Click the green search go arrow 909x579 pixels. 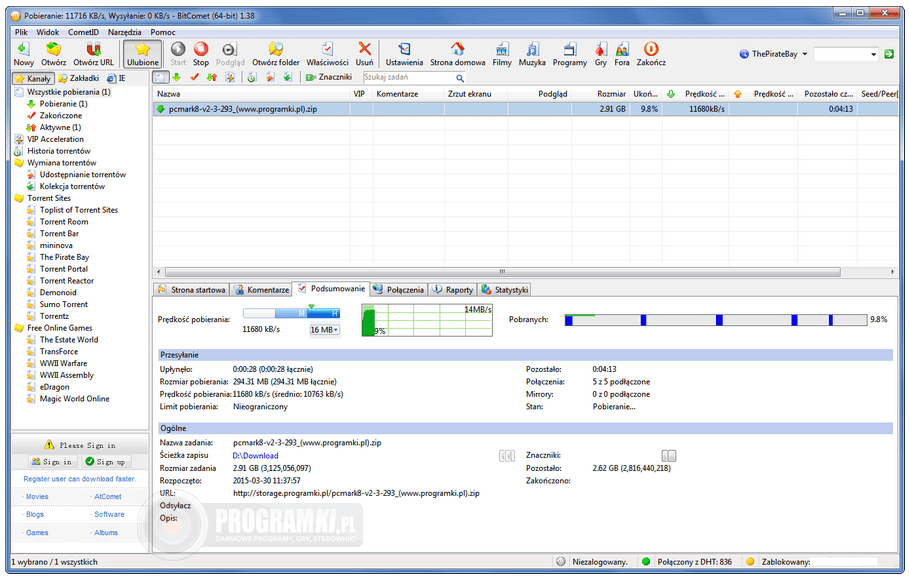[889, 54]
